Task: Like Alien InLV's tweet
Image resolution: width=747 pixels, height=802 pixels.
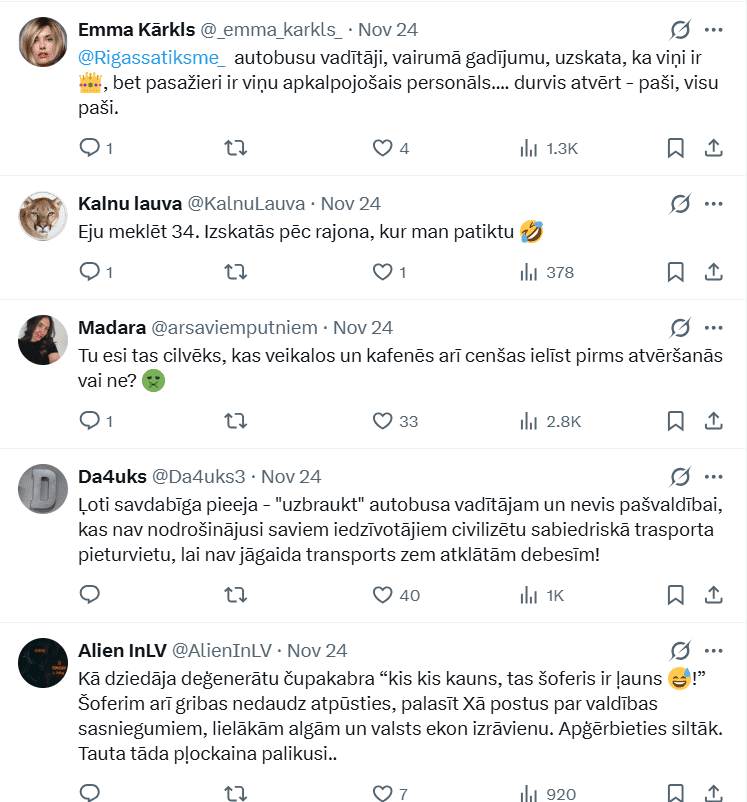Action: pyautogui.click(x=382, y=794)
